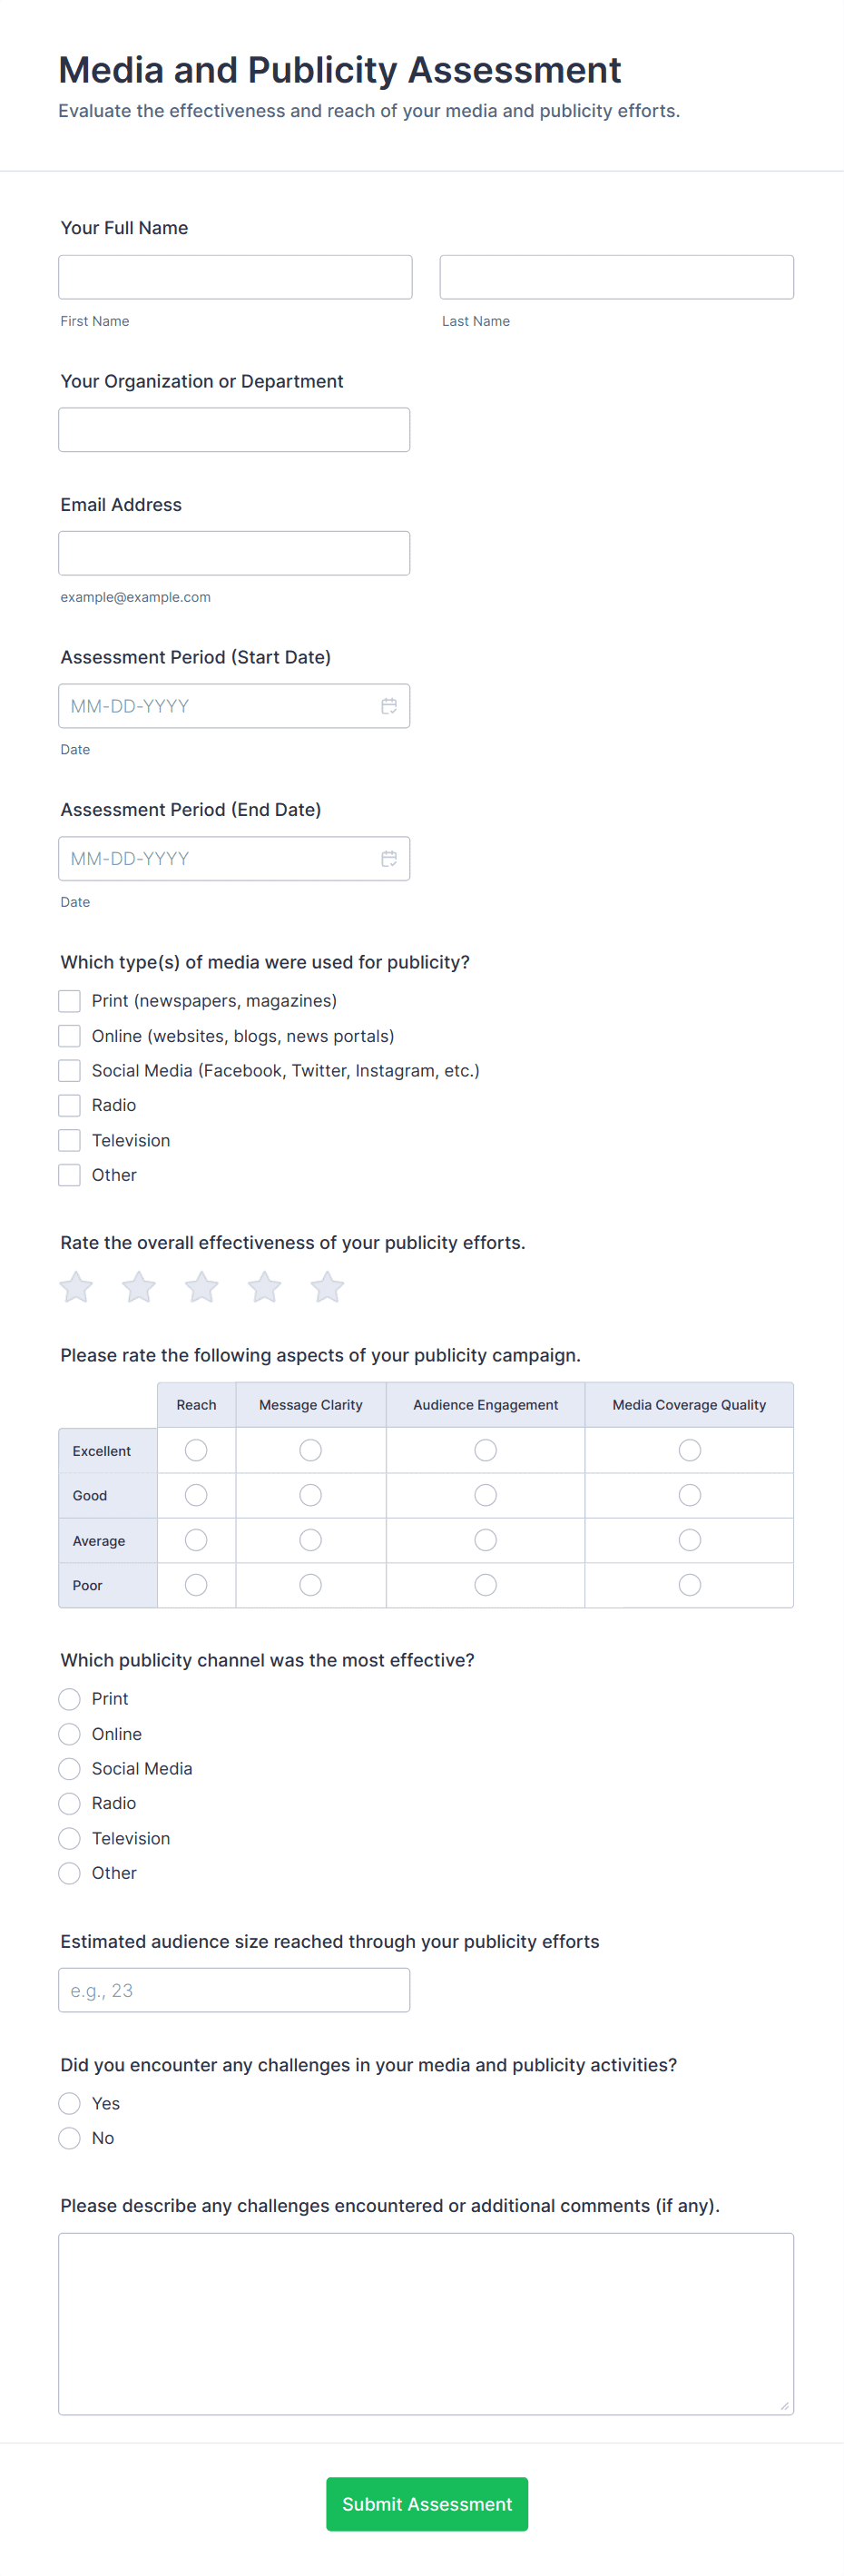
Task: Rate effectiveness with the first star
Action: (76, 1287)
